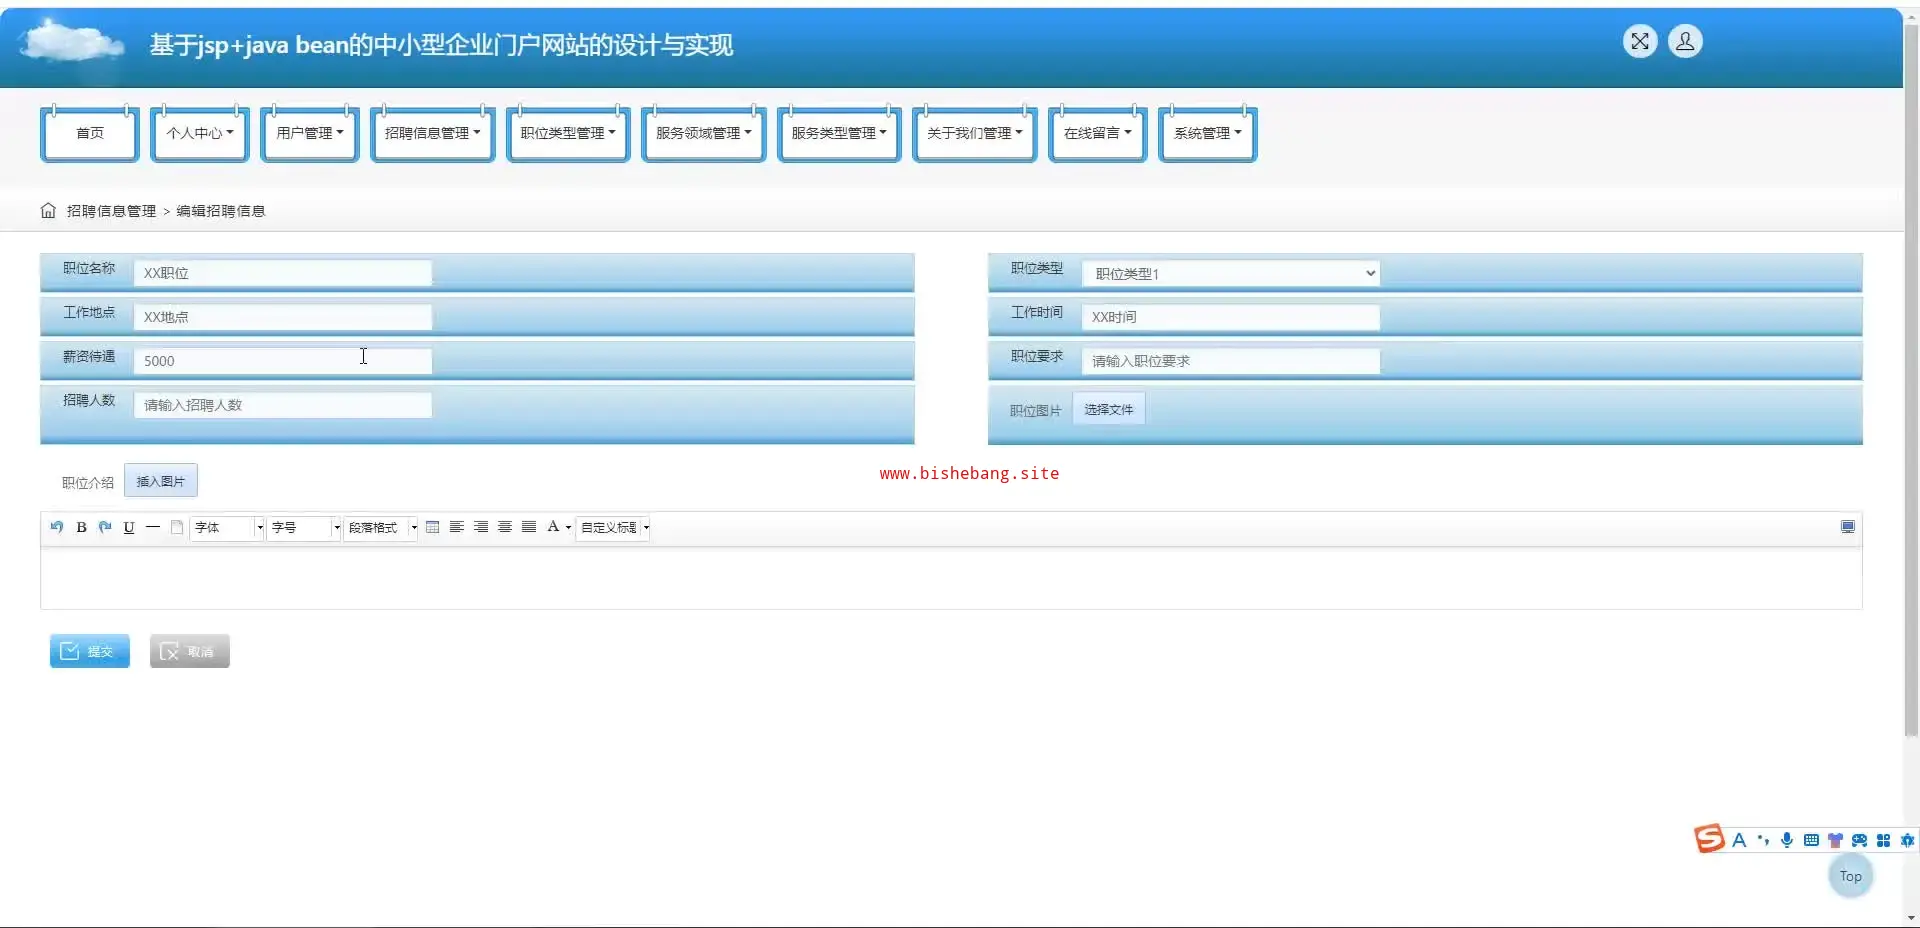Click the 提交 submit button
The image size is (1920, 928).
coord(90,651)
